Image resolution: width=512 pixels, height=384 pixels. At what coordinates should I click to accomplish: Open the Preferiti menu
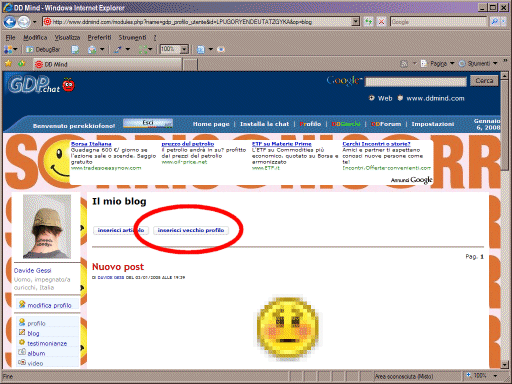(99, 37)
